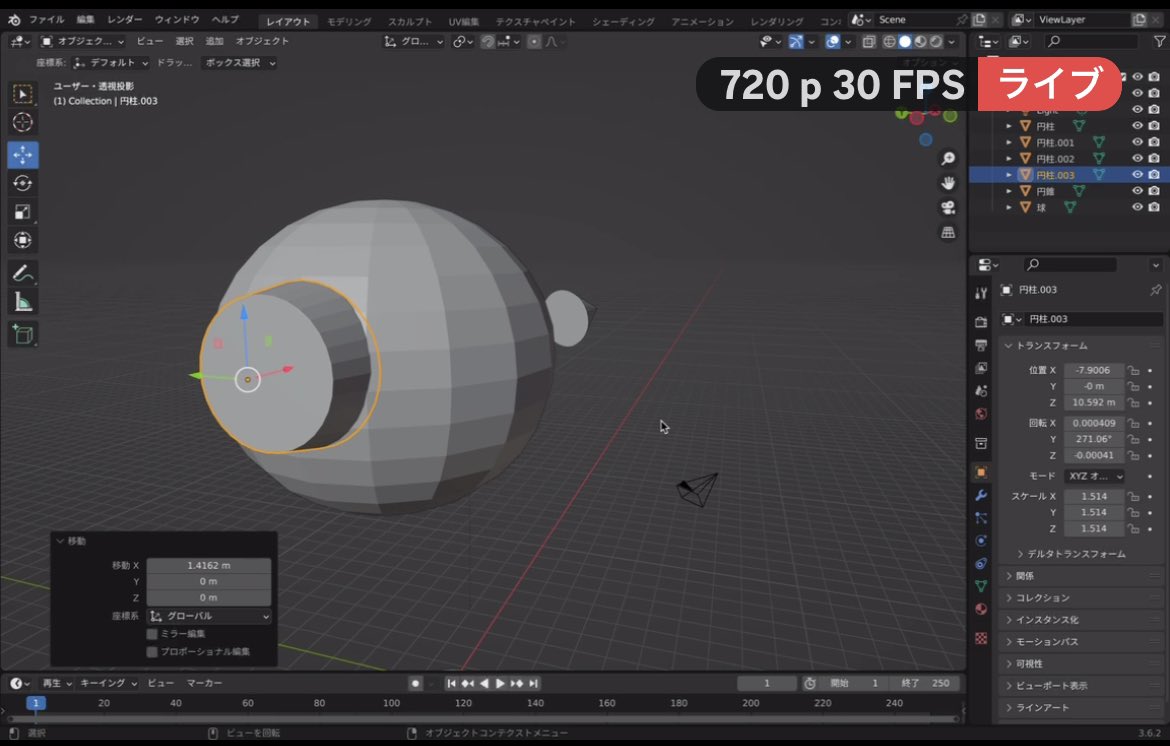The image size is (1170, 746).
Task: Open the Physics properties tab
Action: [x=981, y=541]
